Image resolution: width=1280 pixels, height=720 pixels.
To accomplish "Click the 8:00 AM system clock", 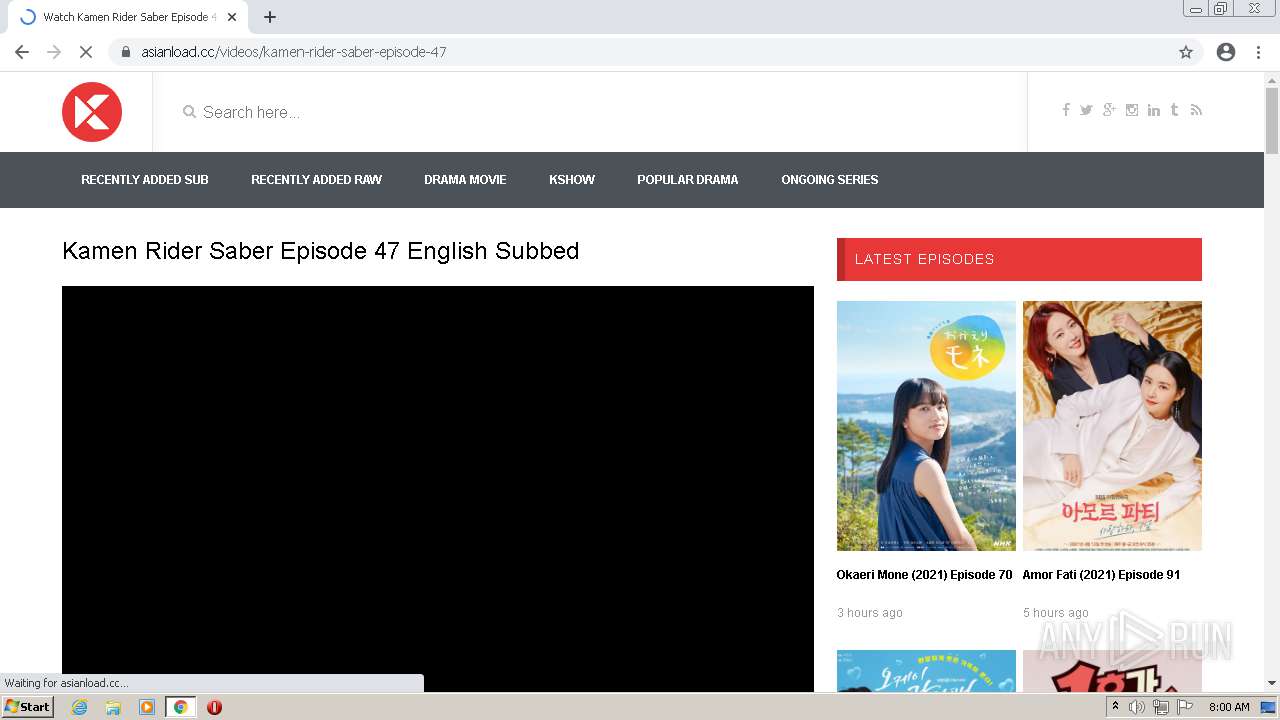I will pyautogui.click(x=1229, y=707).
